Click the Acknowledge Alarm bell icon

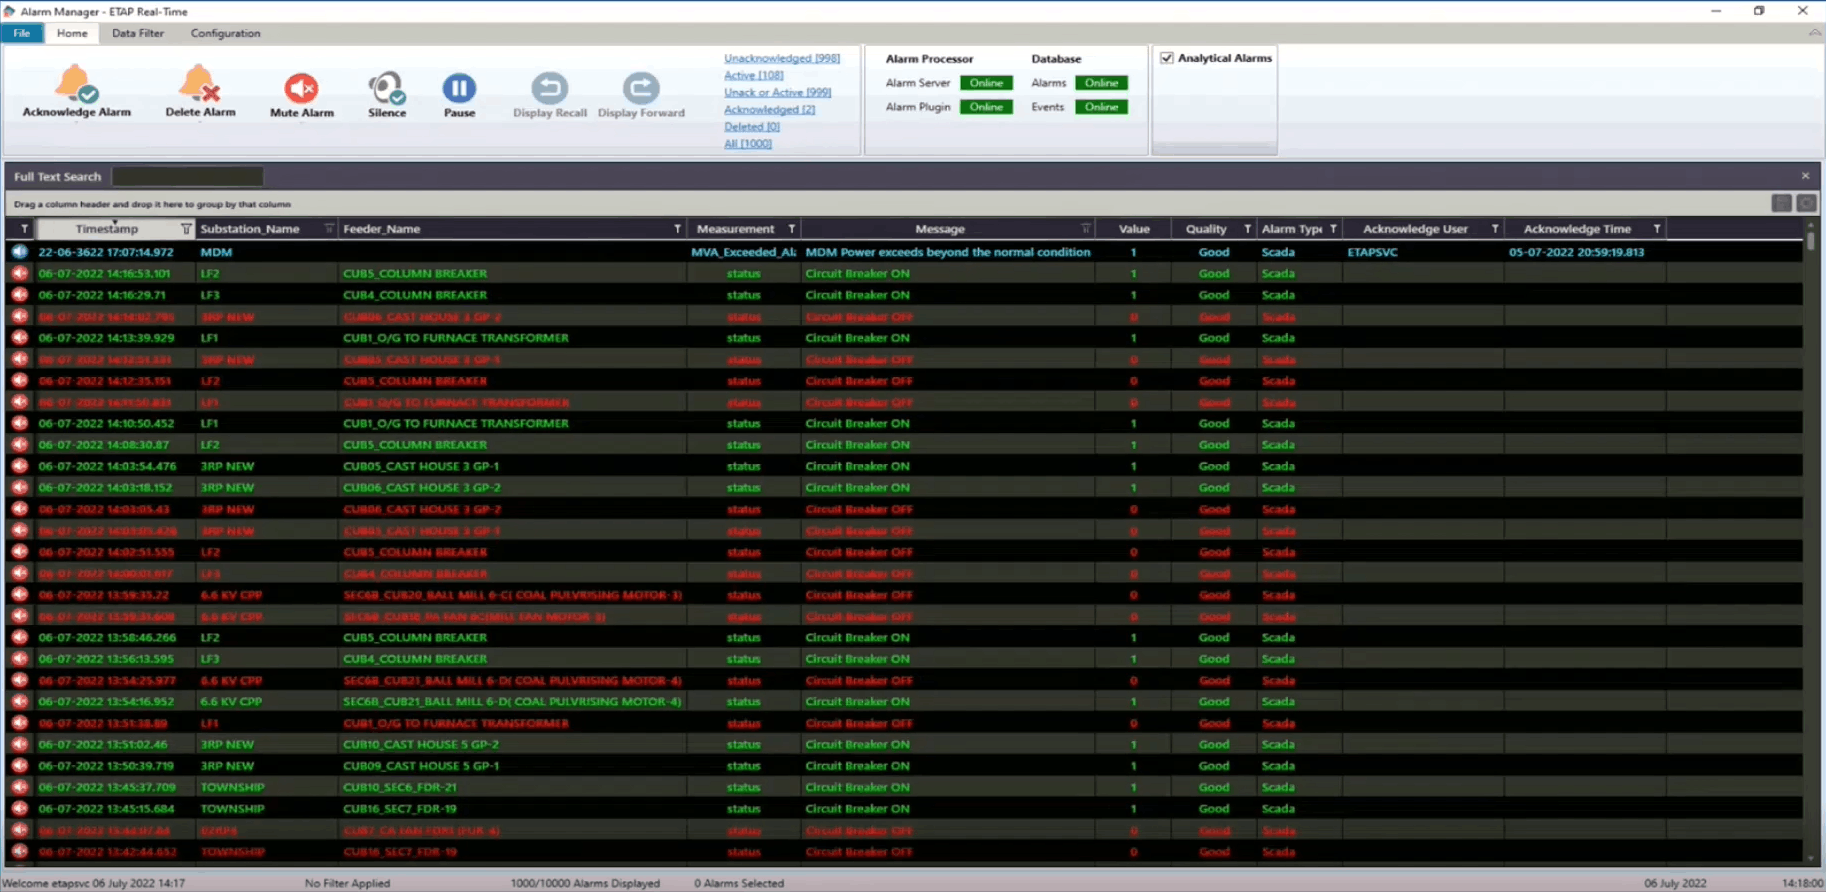[76, 85]
